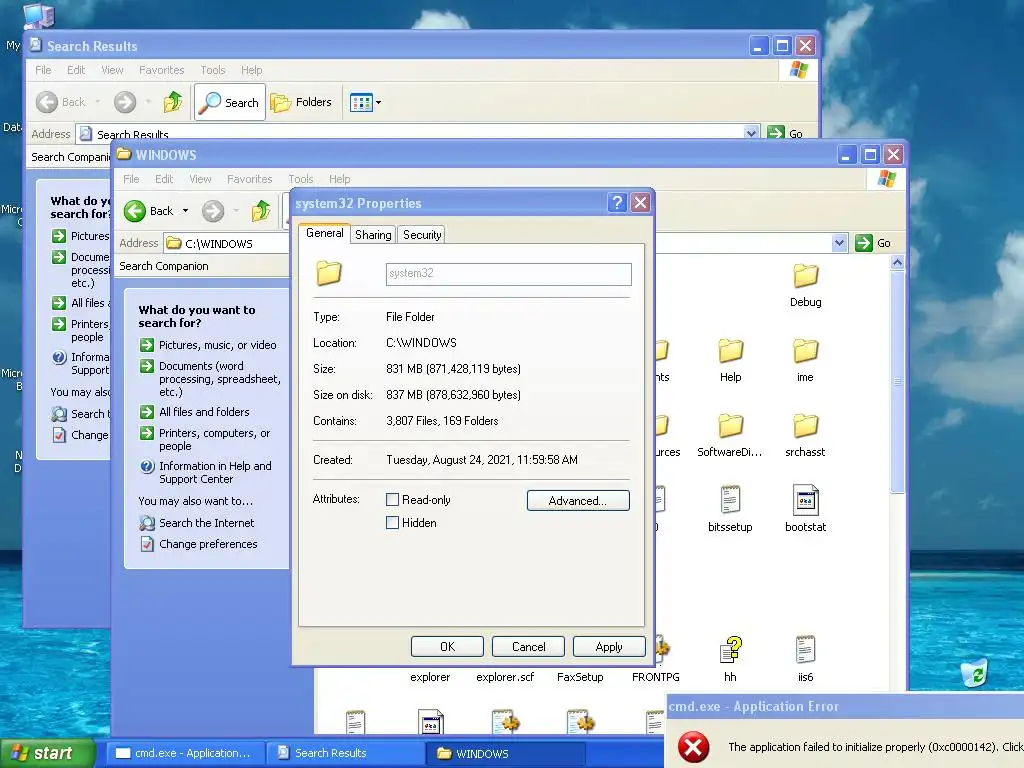
Task: Select the General tab
Action: pyautogui.click(x=325, y=233)
